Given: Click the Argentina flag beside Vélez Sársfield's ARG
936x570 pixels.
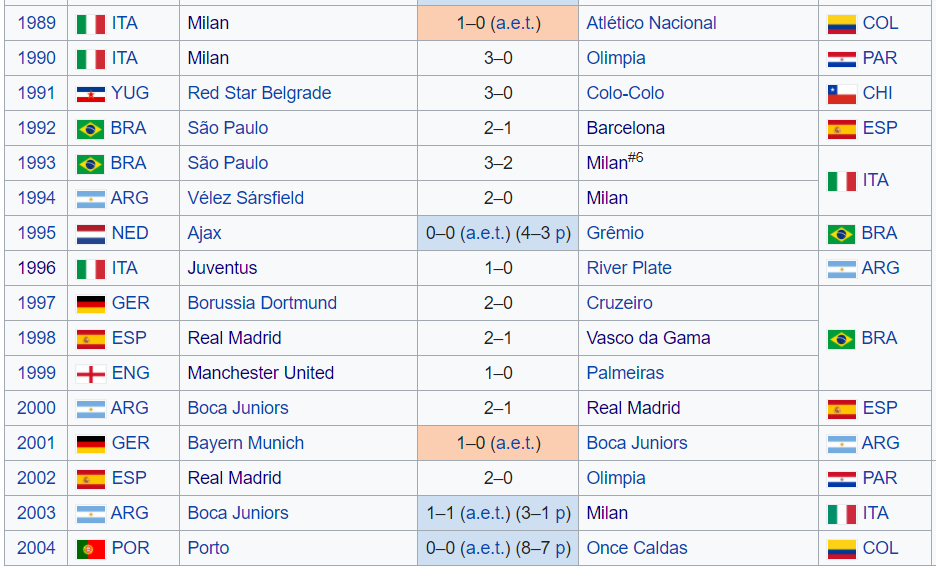Looking at the screenshot, I should point(91,199).
